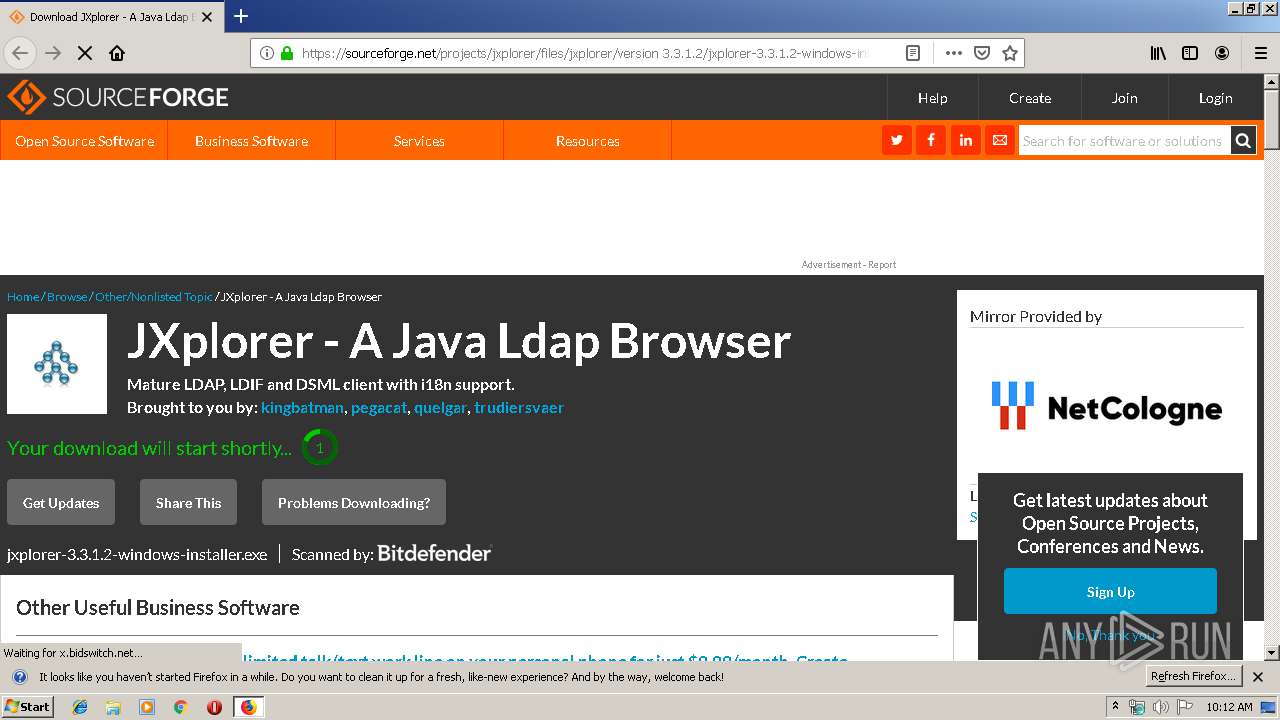The width and height of the screenshot is (1280, 720).
Task: Click the Sign Up button
Action: click(x=1110, y=591)
